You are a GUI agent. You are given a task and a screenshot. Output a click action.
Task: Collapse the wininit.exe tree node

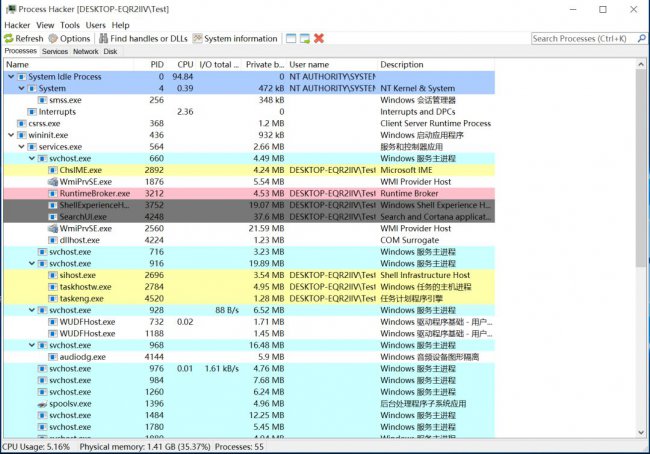tap(11, 135)
